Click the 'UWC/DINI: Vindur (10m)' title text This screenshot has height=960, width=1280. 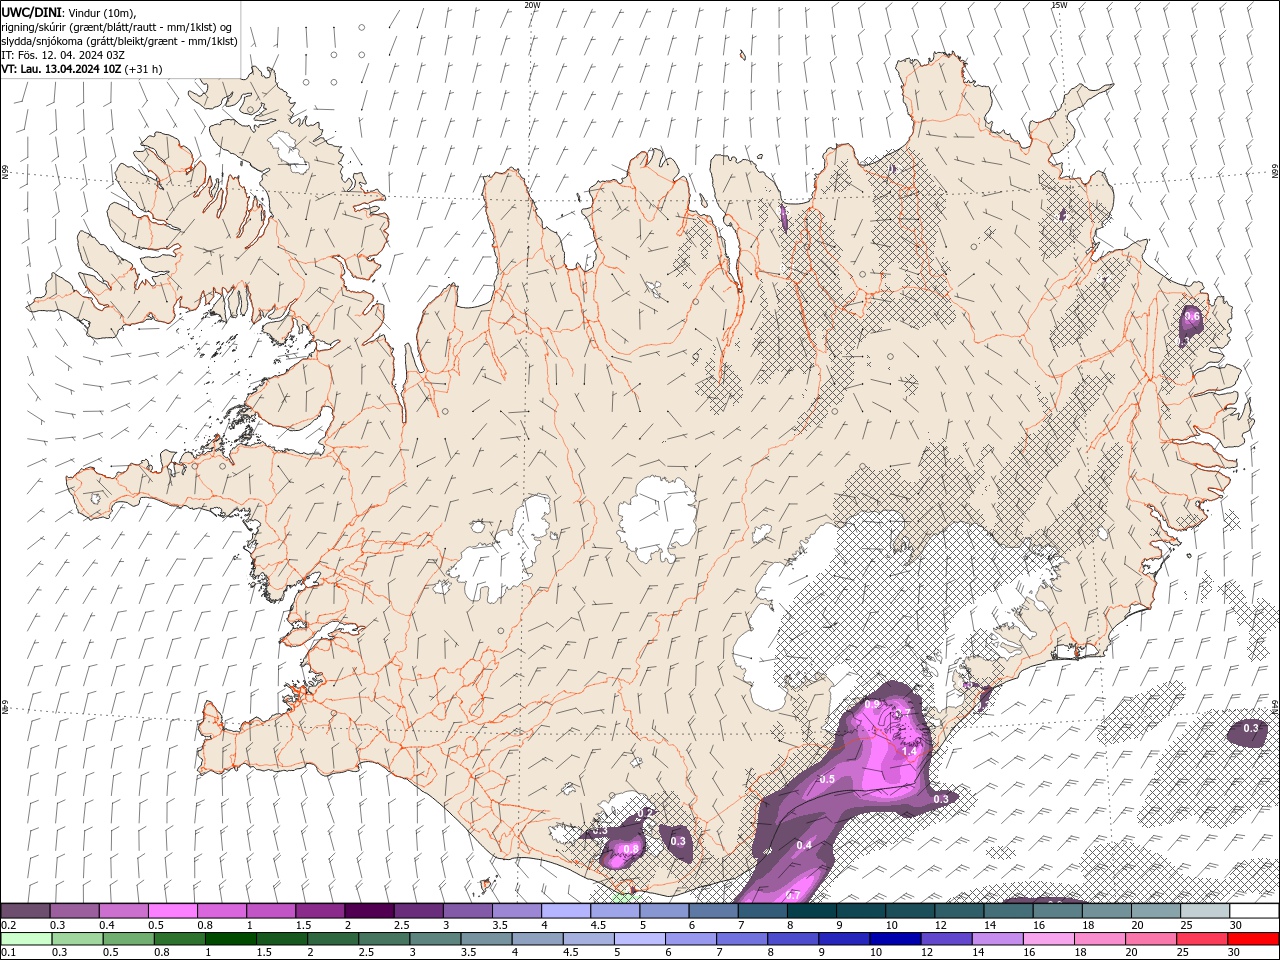coord(70,12)
